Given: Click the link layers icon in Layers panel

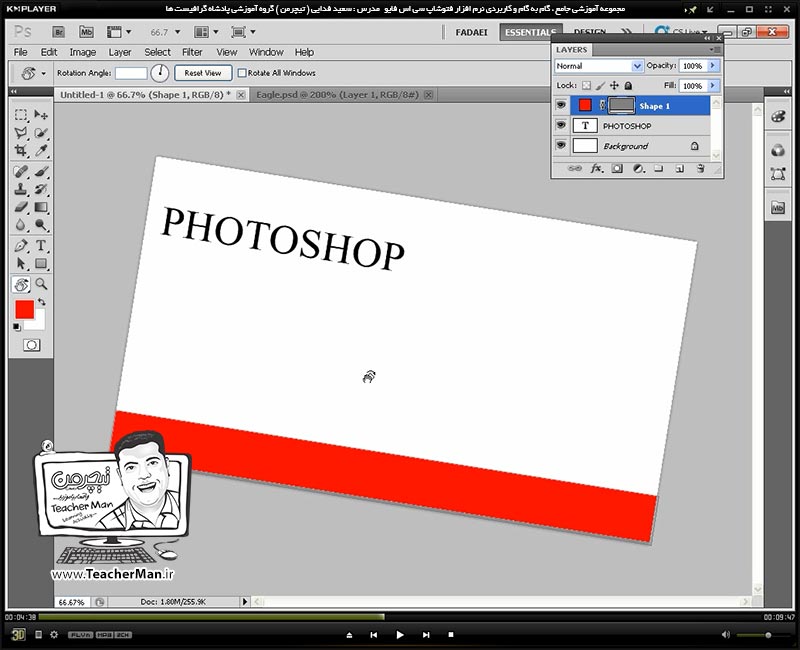Looking at the screenshot, I should (574, 168).
